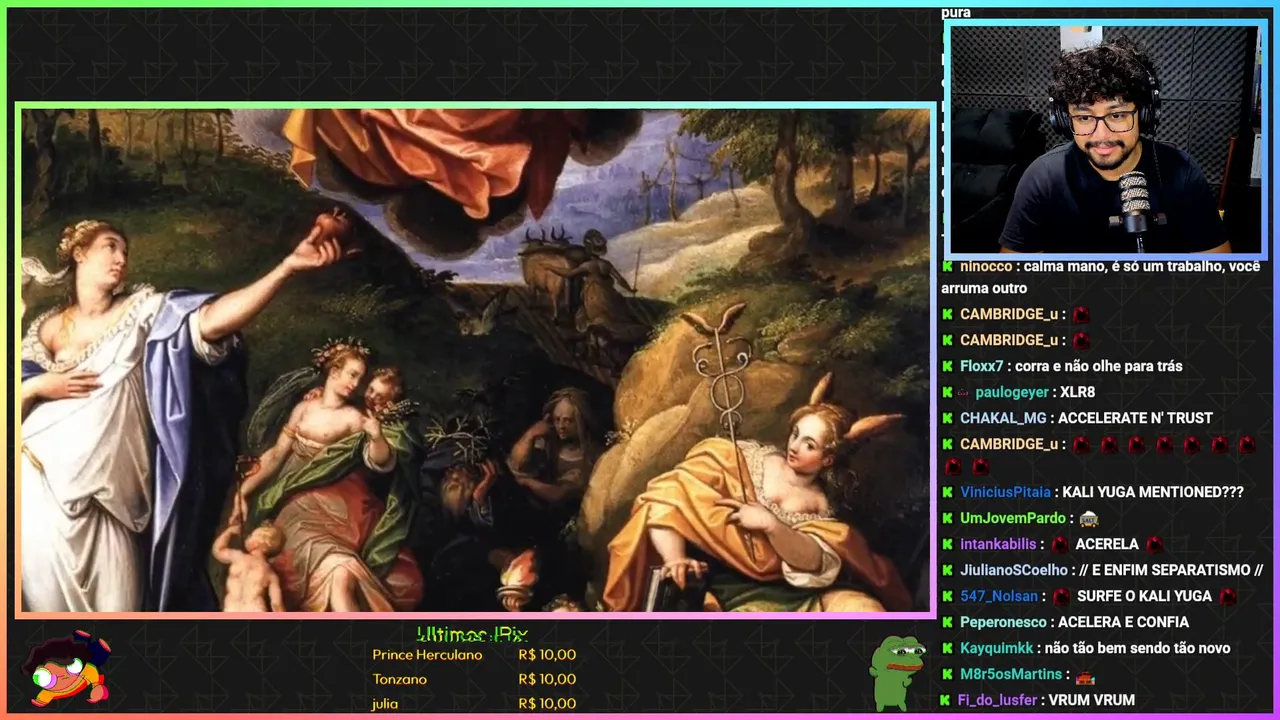
Task: Open Floxx7's chat profile
Action: pyautogui.click(x=981, y=366)
